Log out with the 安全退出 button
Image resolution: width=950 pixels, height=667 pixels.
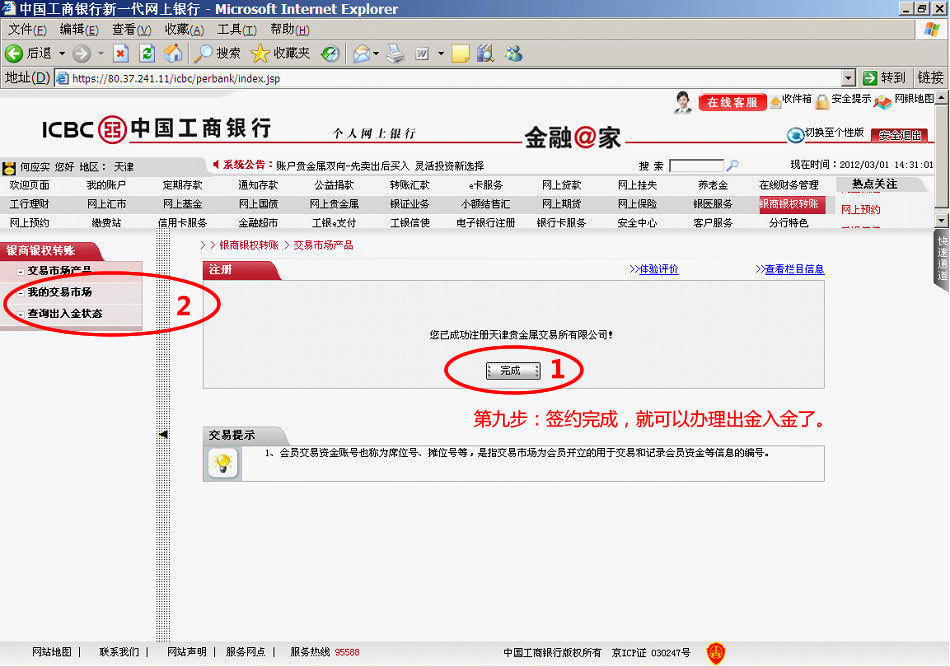coord(900,136)
